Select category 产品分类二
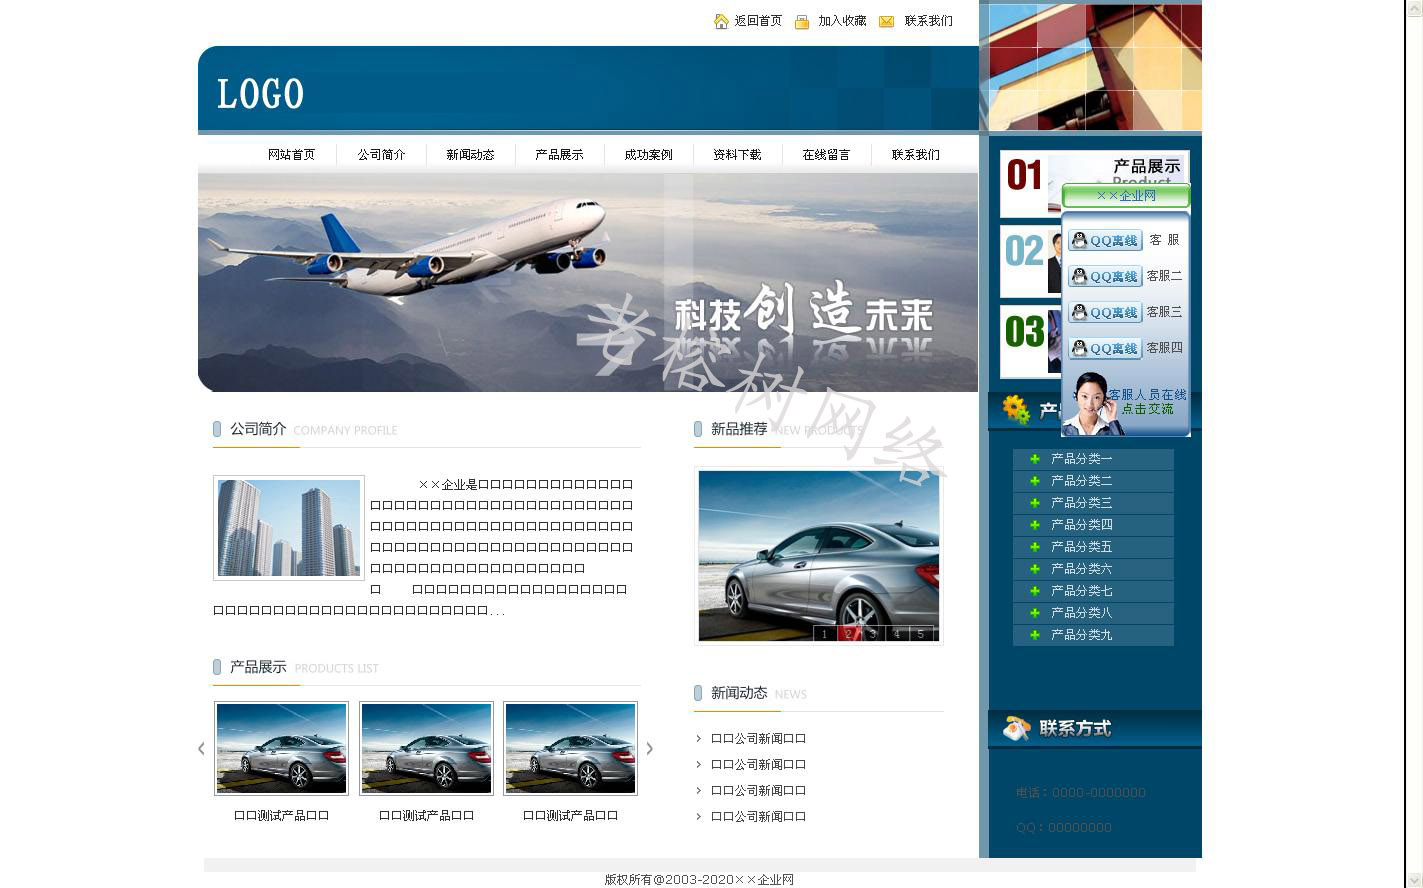Viewport: 1423px width, 888px height. (x=1081, y=481)
